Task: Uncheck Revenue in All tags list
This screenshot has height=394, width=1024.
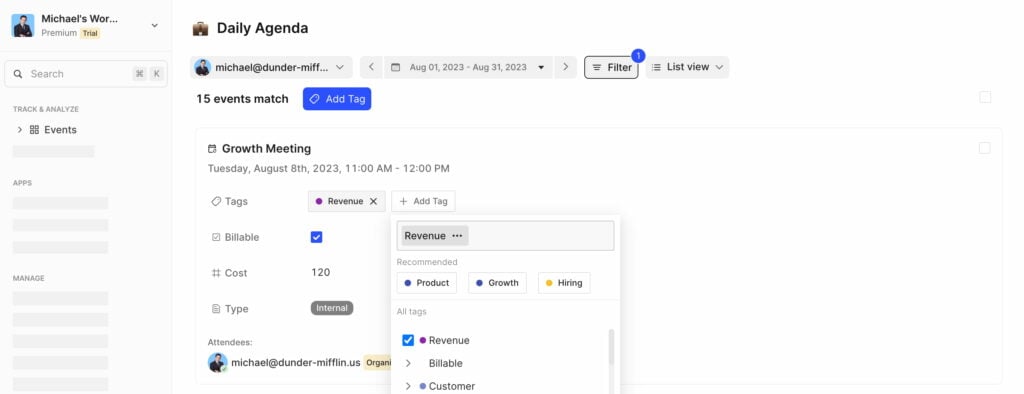Action: (408, 340)
